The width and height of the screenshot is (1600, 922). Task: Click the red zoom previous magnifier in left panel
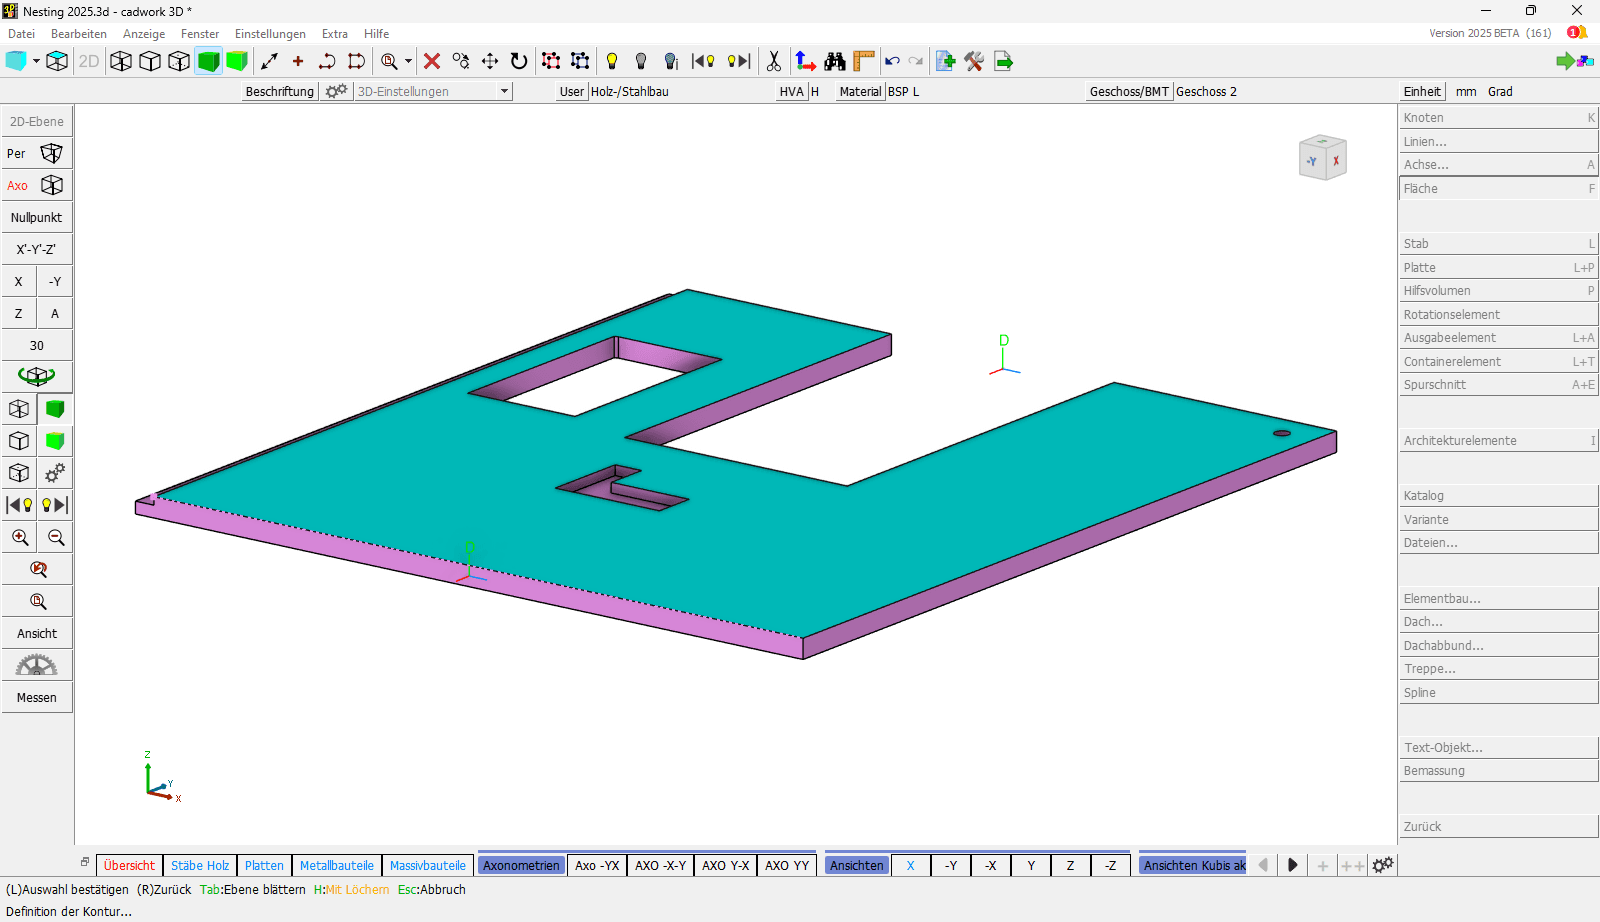(37, 569)
